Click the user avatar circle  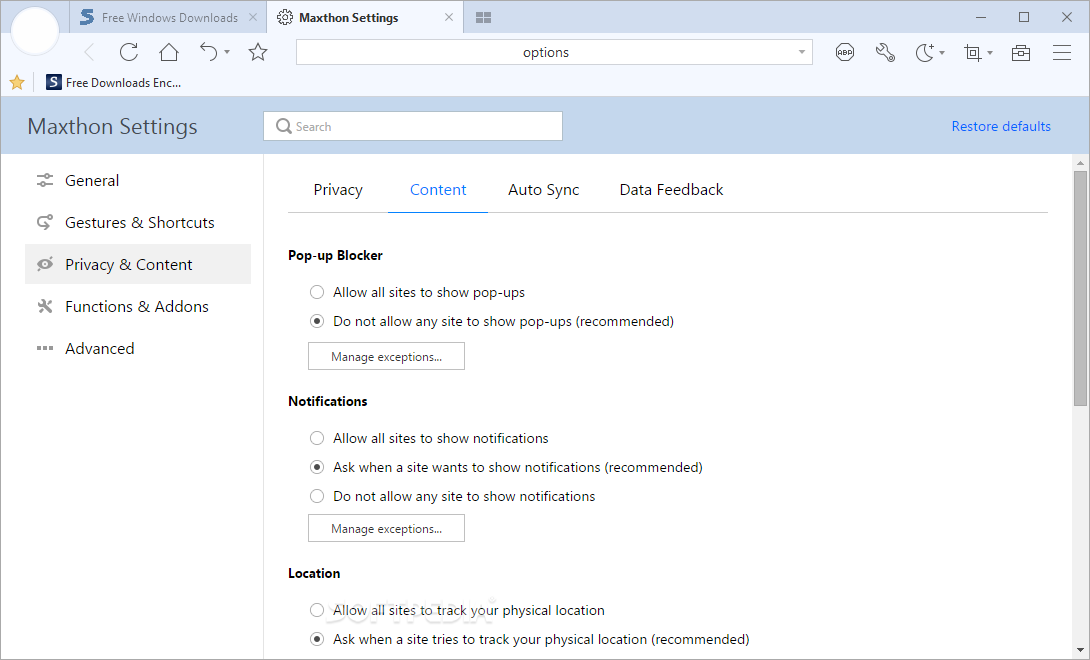tap(35, 31)
